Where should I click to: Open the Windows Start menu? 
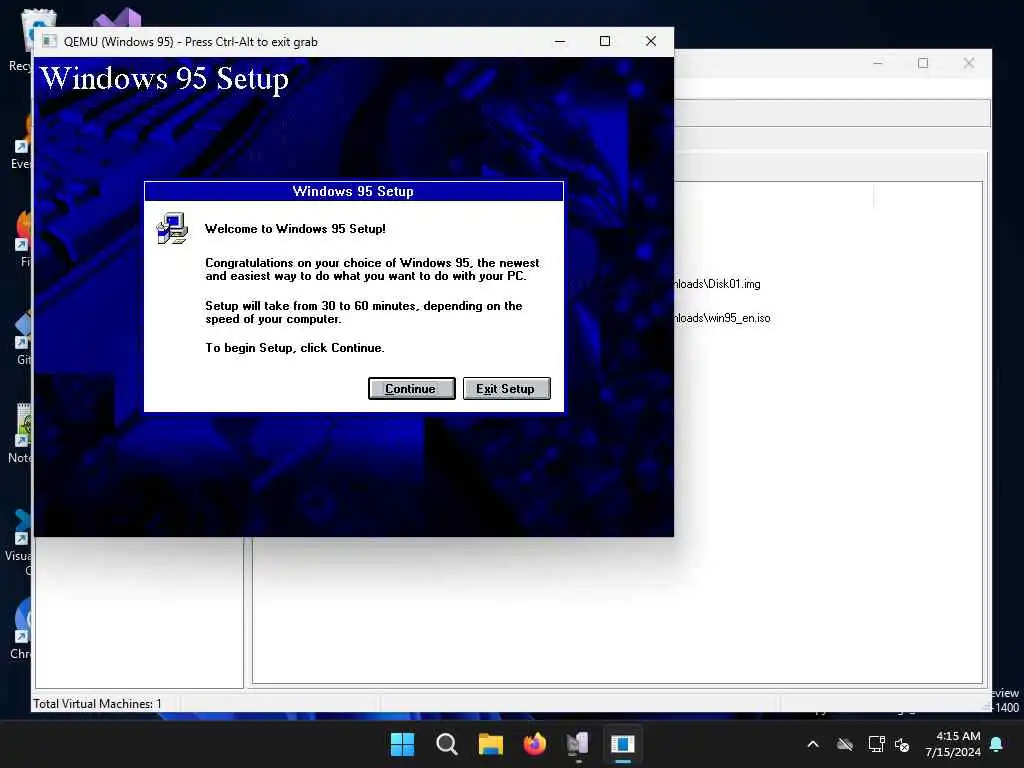pos(402,744)
